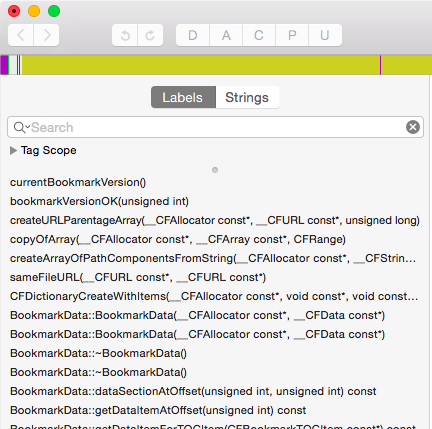Screen dimensions: 432x429
Task: Switch to the Labels tab
Action: [183, 97]
